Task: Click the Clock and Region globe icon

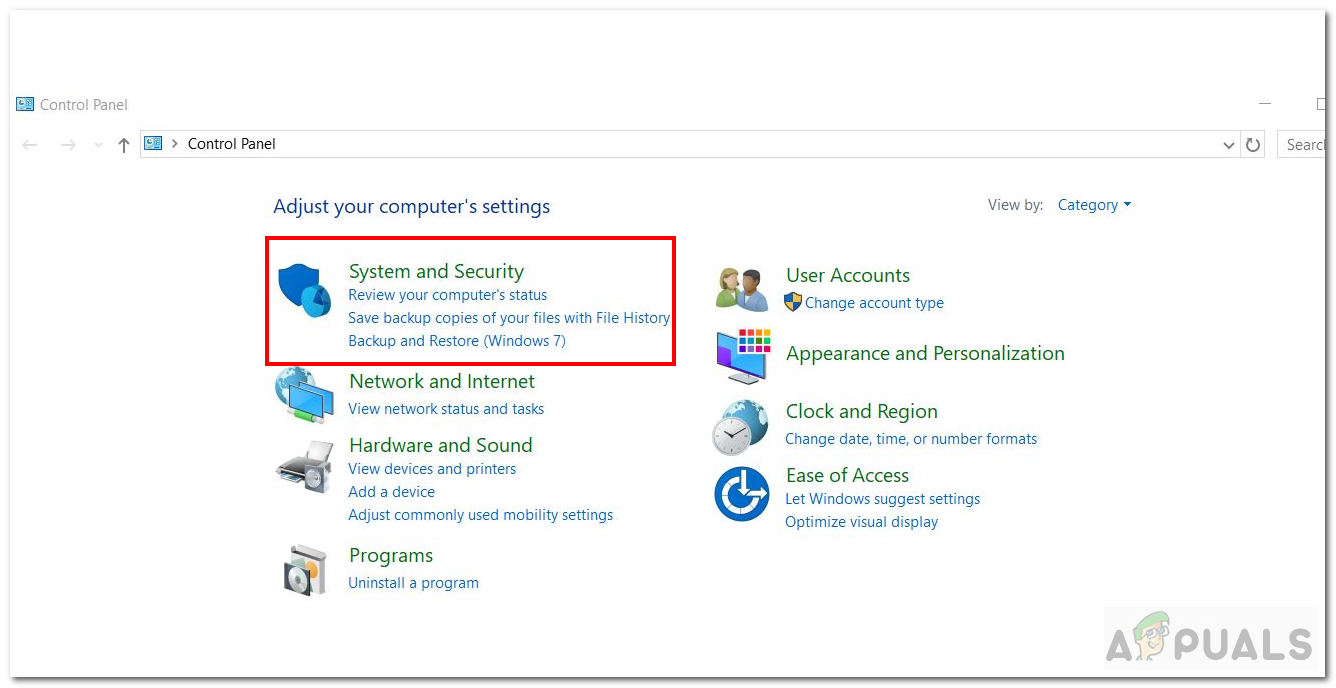Action: [741, 427]
